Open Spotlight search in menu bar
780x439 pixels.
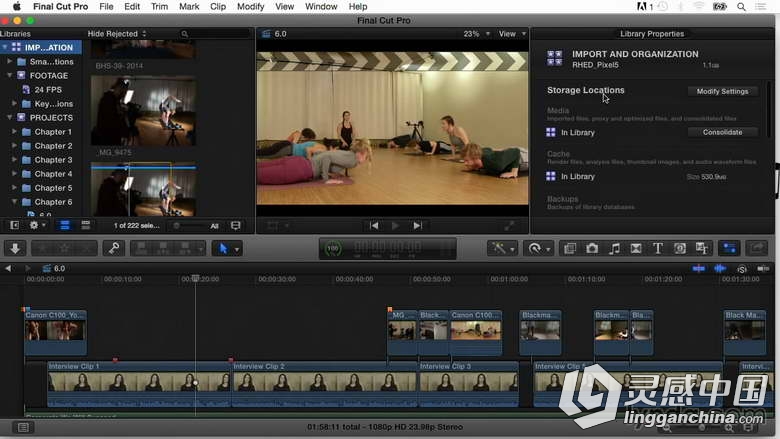tap(741, 6)
